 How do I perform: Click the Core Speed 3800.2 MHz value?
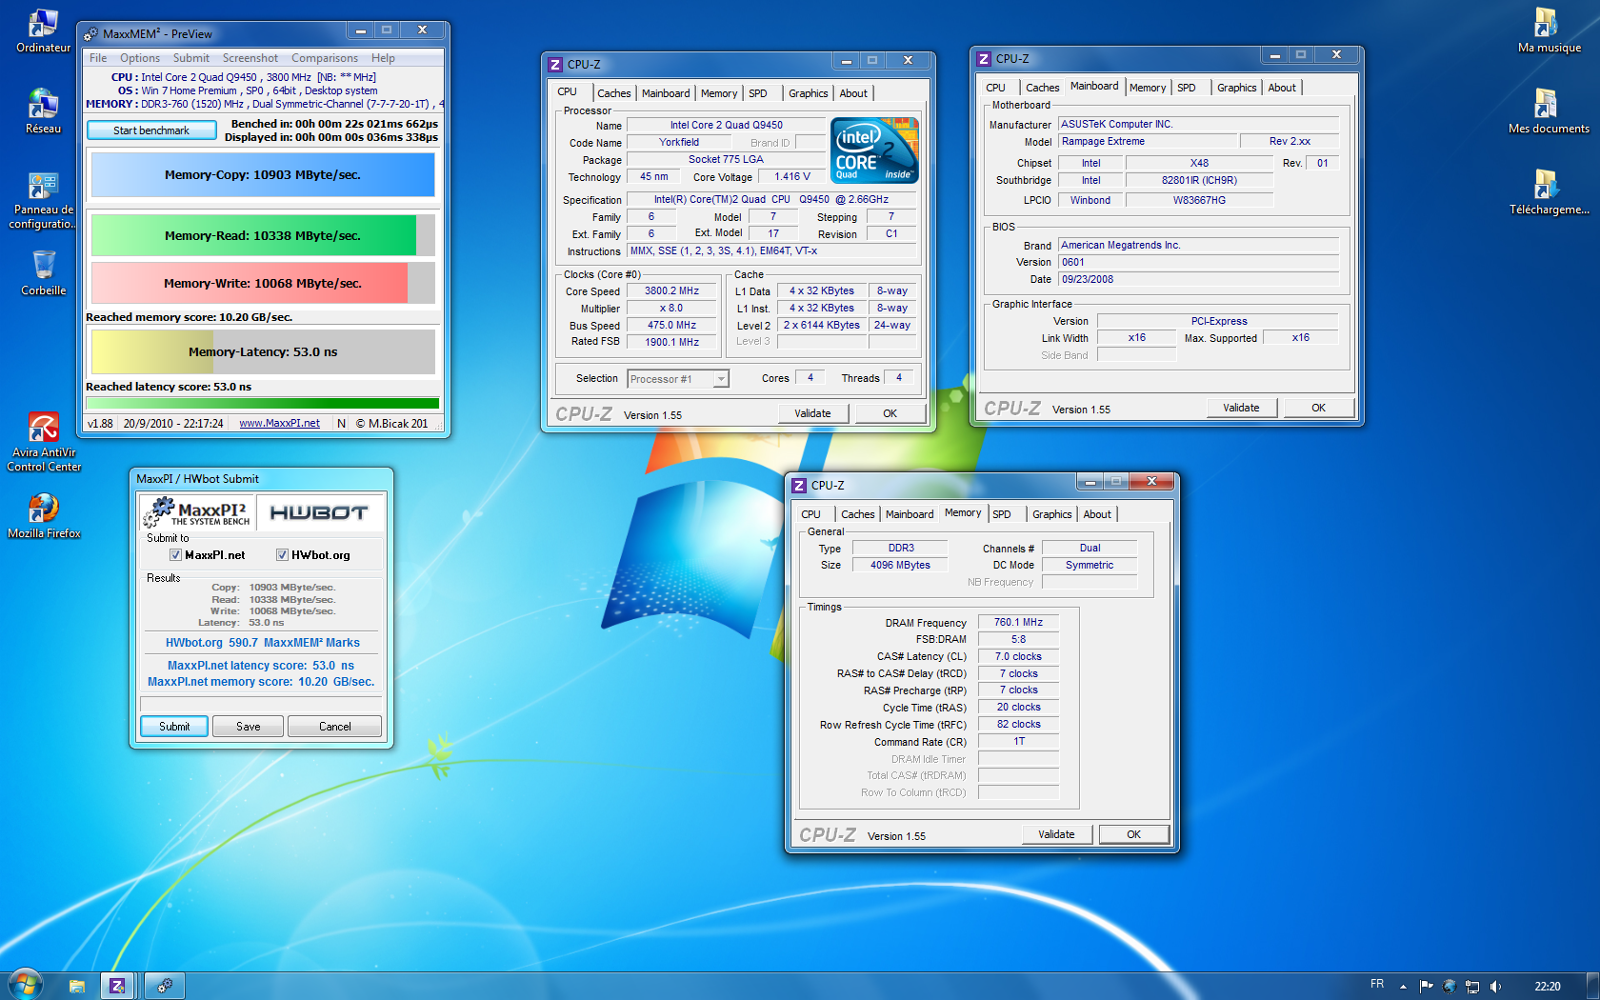coord(672,291)
